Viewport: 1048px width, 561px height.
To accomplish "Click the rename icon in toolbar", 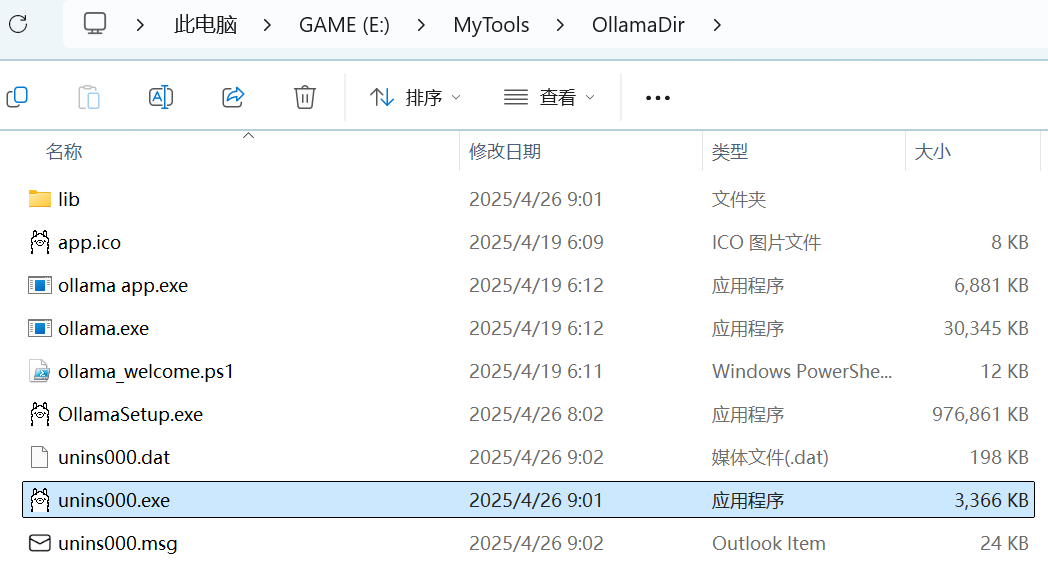I will coord(161,98).
